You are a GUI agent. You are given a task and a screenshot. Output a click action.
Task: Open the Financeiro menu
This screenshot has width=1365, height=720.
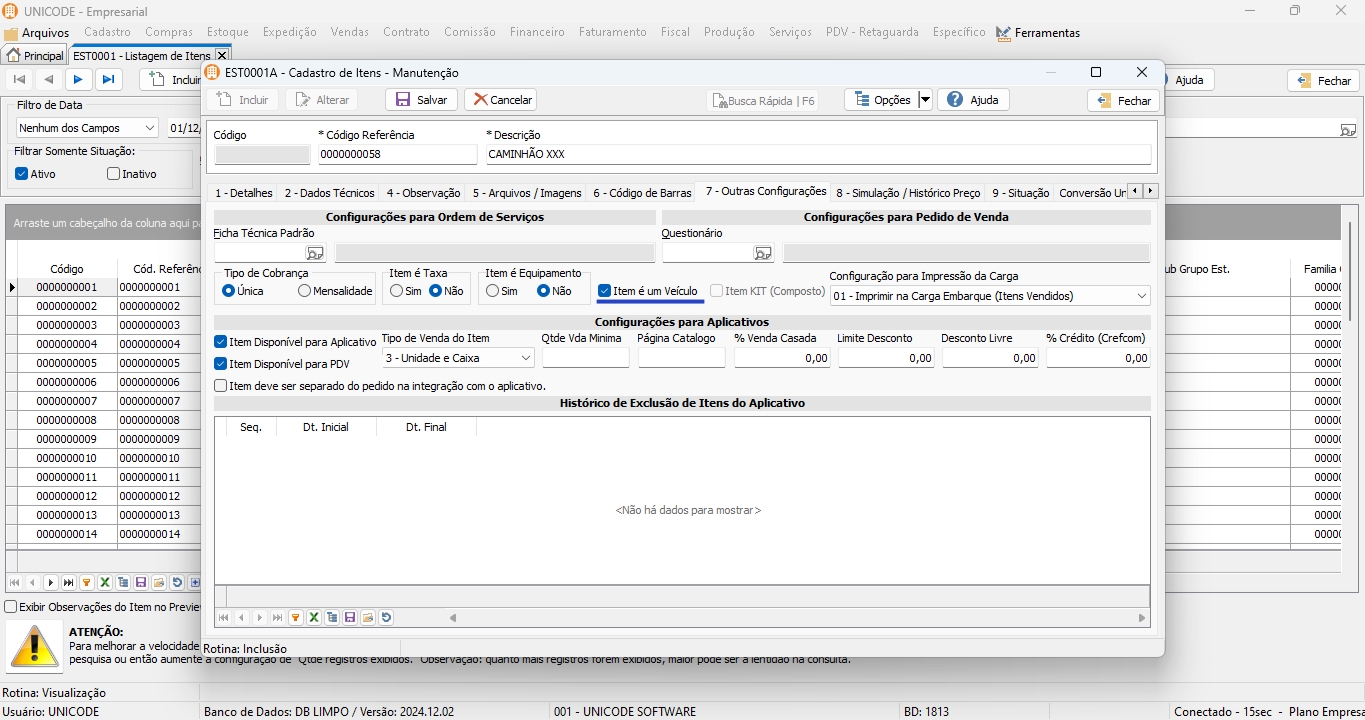(537, 32)
